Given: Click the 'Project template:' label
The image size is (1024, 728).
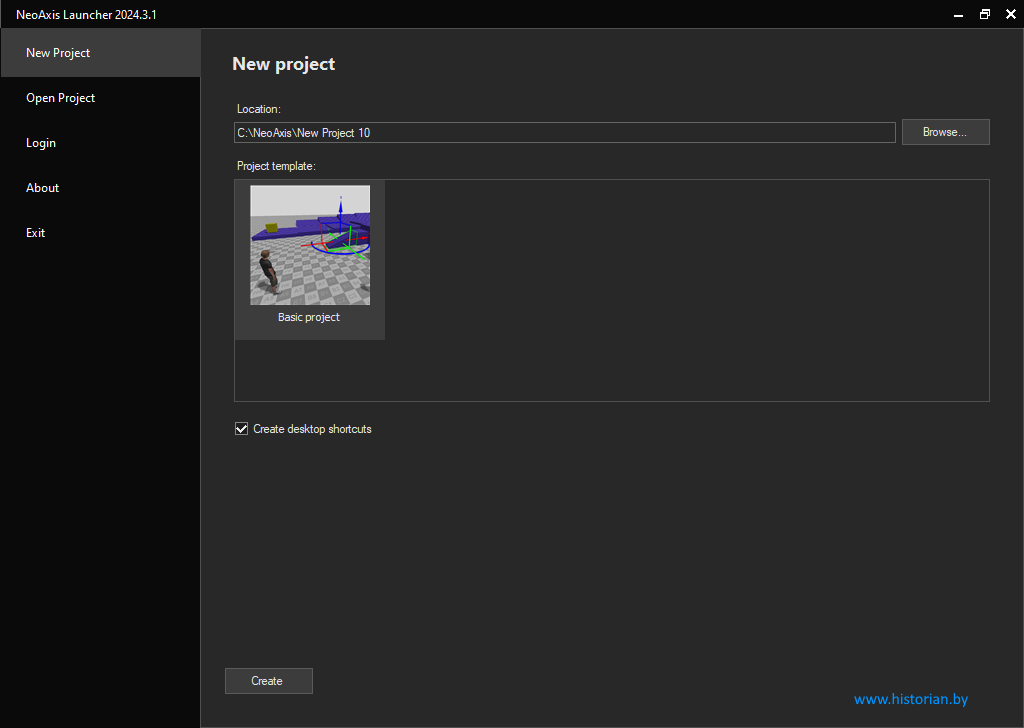Looking at the screenshot, I should pos(276,166).
